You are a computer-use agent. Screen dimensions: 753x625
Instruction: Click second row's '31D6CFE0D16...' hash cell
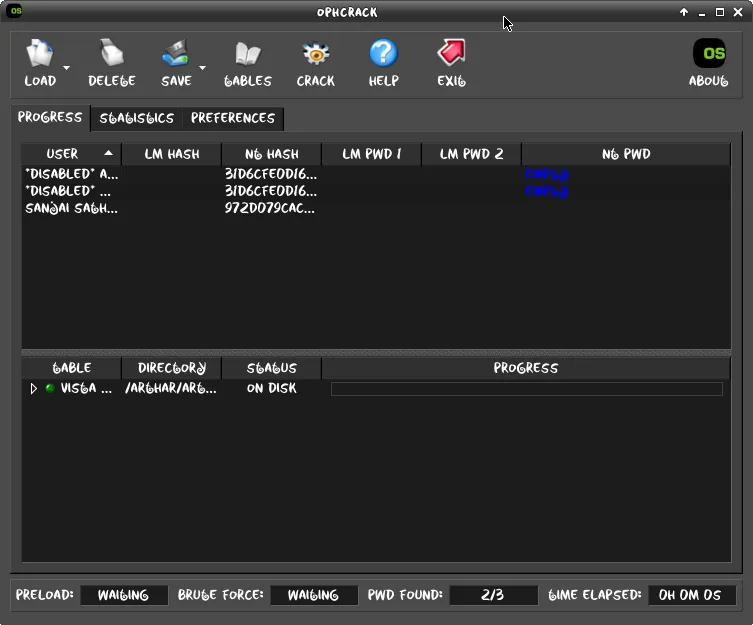[x=271, y=191]
